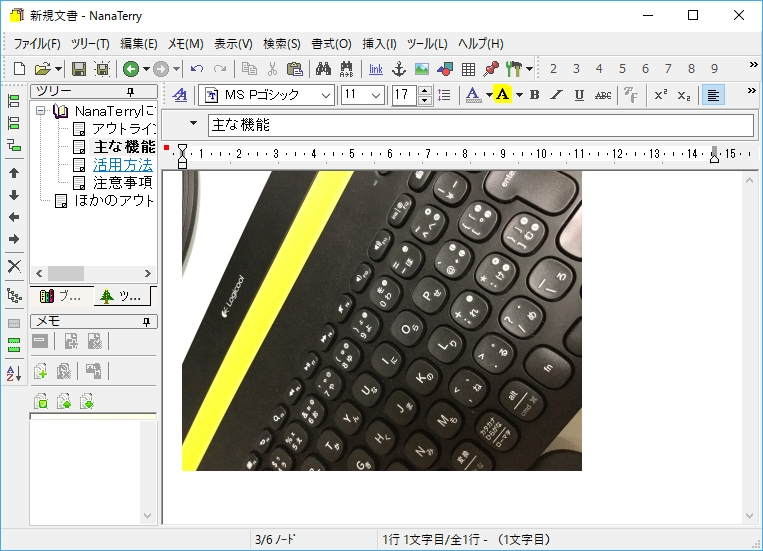
Task: Switch to the ブ... bookmark tab
Action: [61, 295]
